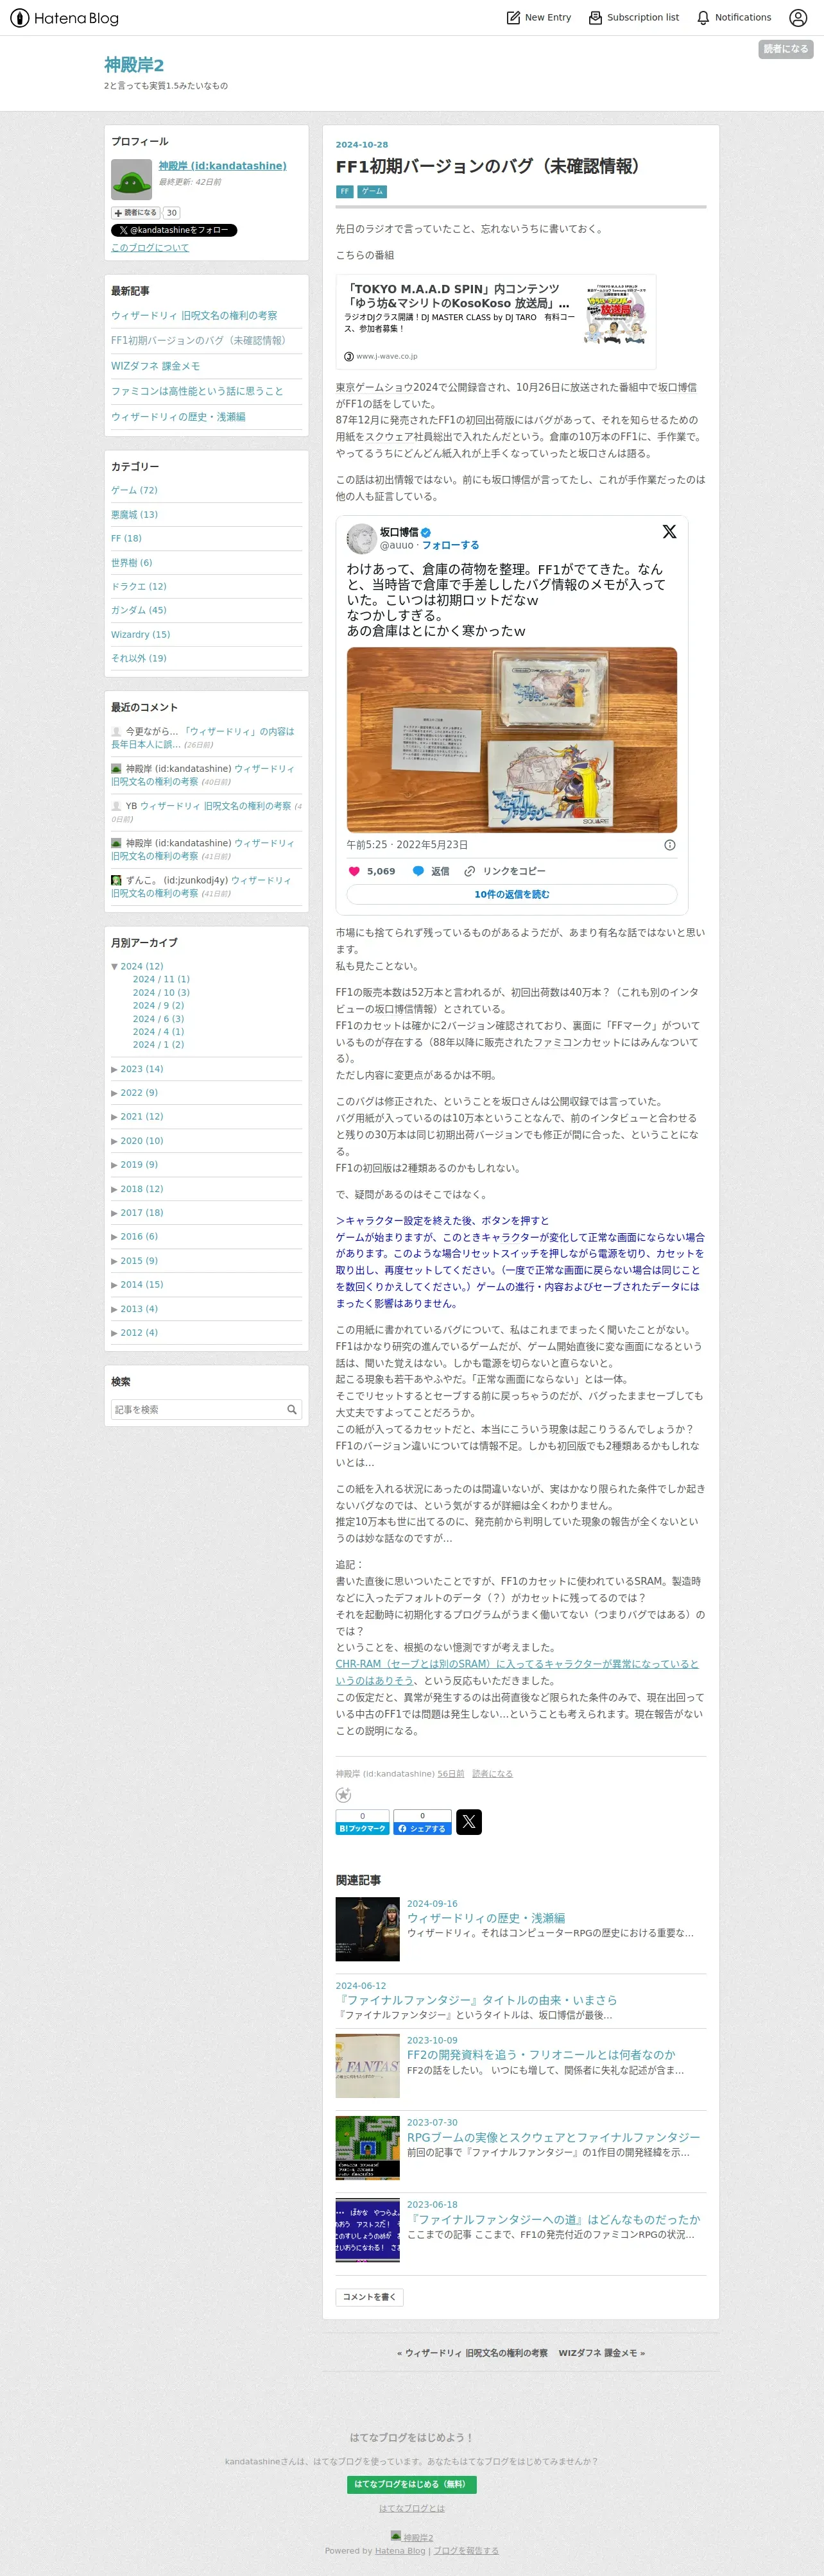Image resolution: width=824 pixels, height=2576 pixels.
Task: Open related thumbnail RPGブームの実像
Action: point(367,2147)
